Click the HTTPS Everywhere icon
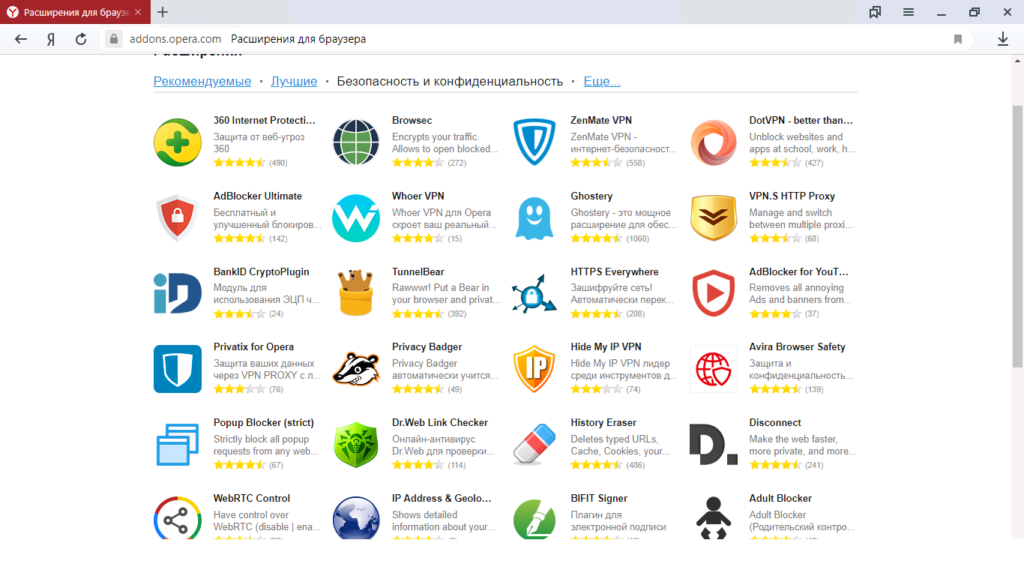This screenshot has height=576, width=1024. [534, 293]
